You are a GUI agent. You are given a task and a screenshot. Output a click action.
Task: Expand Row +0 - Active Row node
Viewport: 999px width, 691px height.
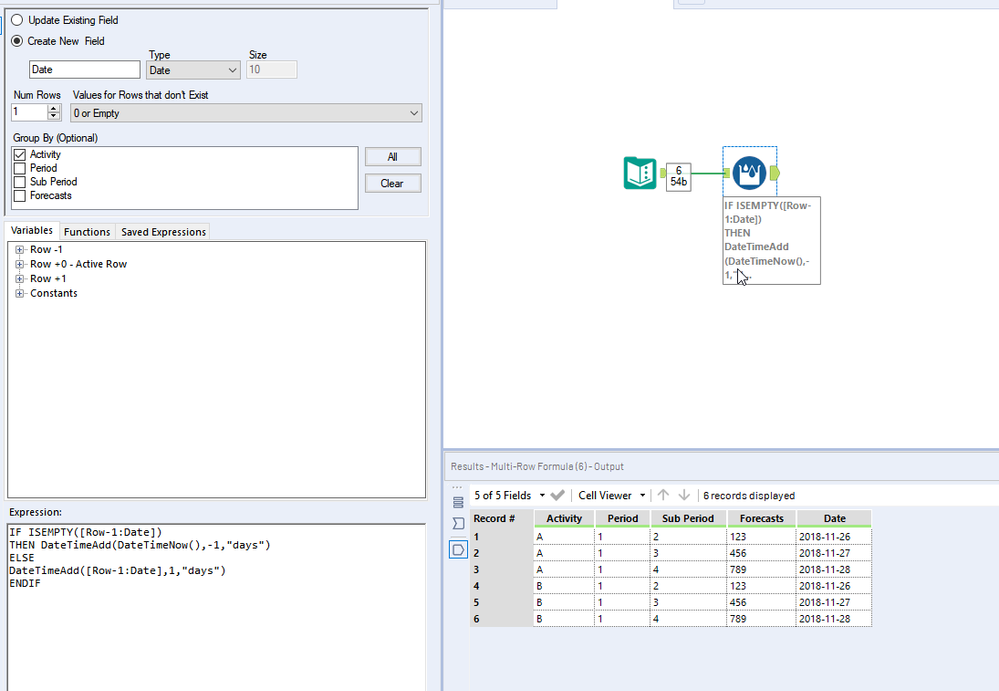point(20,264)
